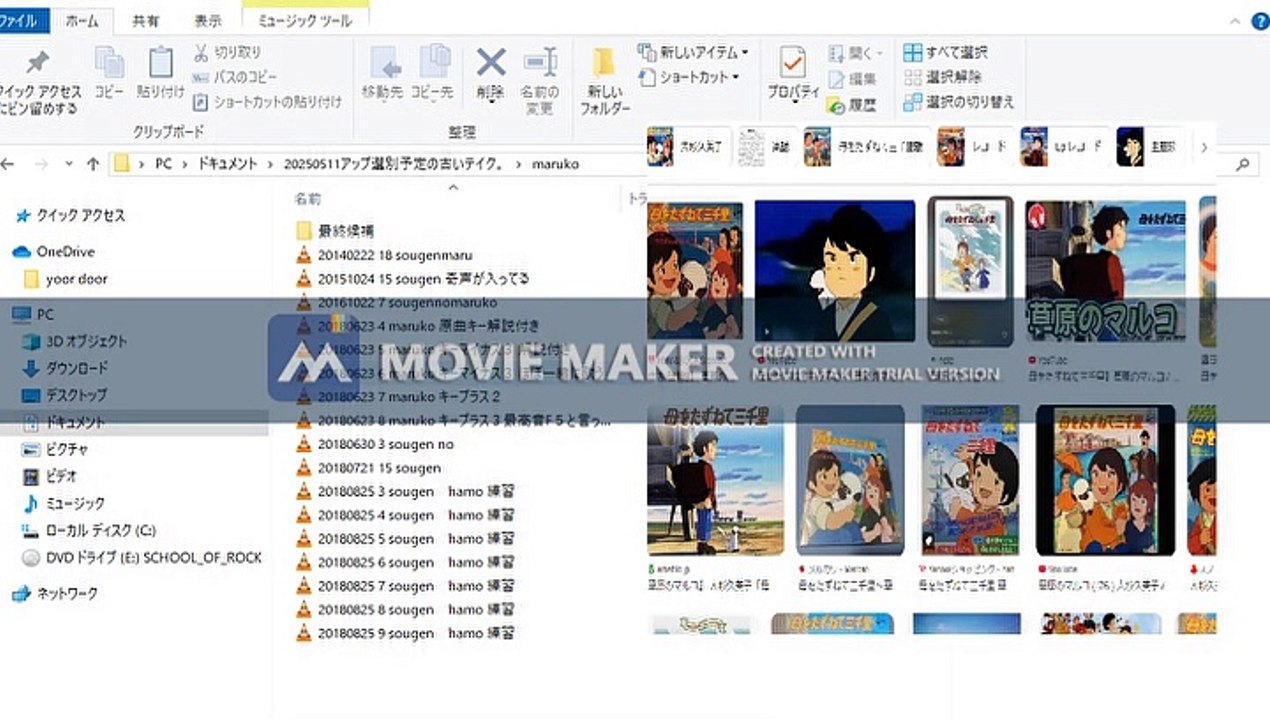Click History (履歴) in ribbon
The height and width of the screenshot is (720, 1270).
pyautogui.click(x=852, y=104)
